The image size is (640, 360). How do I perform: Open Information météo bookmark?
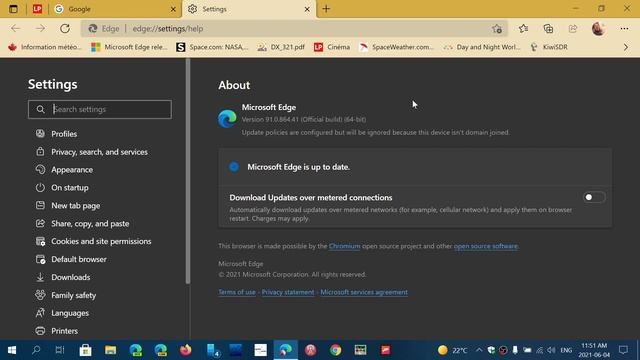coord(45,47)
